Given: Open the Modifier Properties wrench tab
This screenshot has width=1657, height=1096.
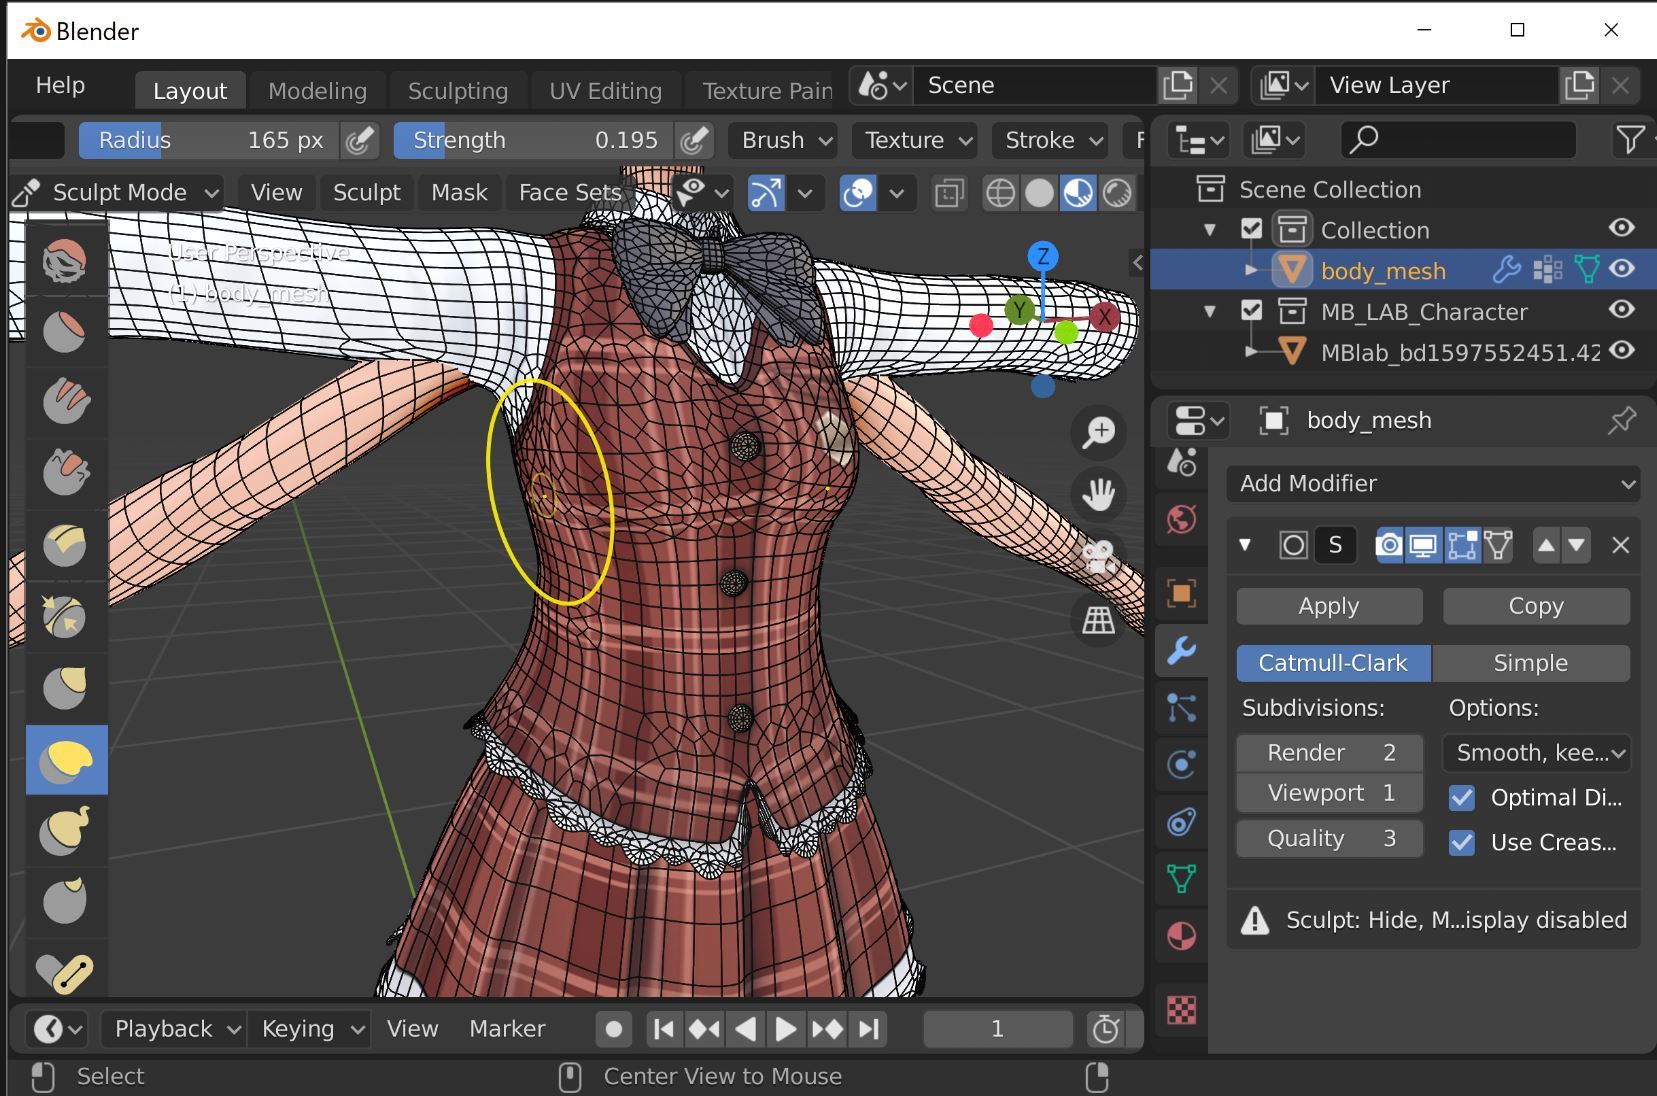Looking at the screenshot, I should pos(1181,651).
